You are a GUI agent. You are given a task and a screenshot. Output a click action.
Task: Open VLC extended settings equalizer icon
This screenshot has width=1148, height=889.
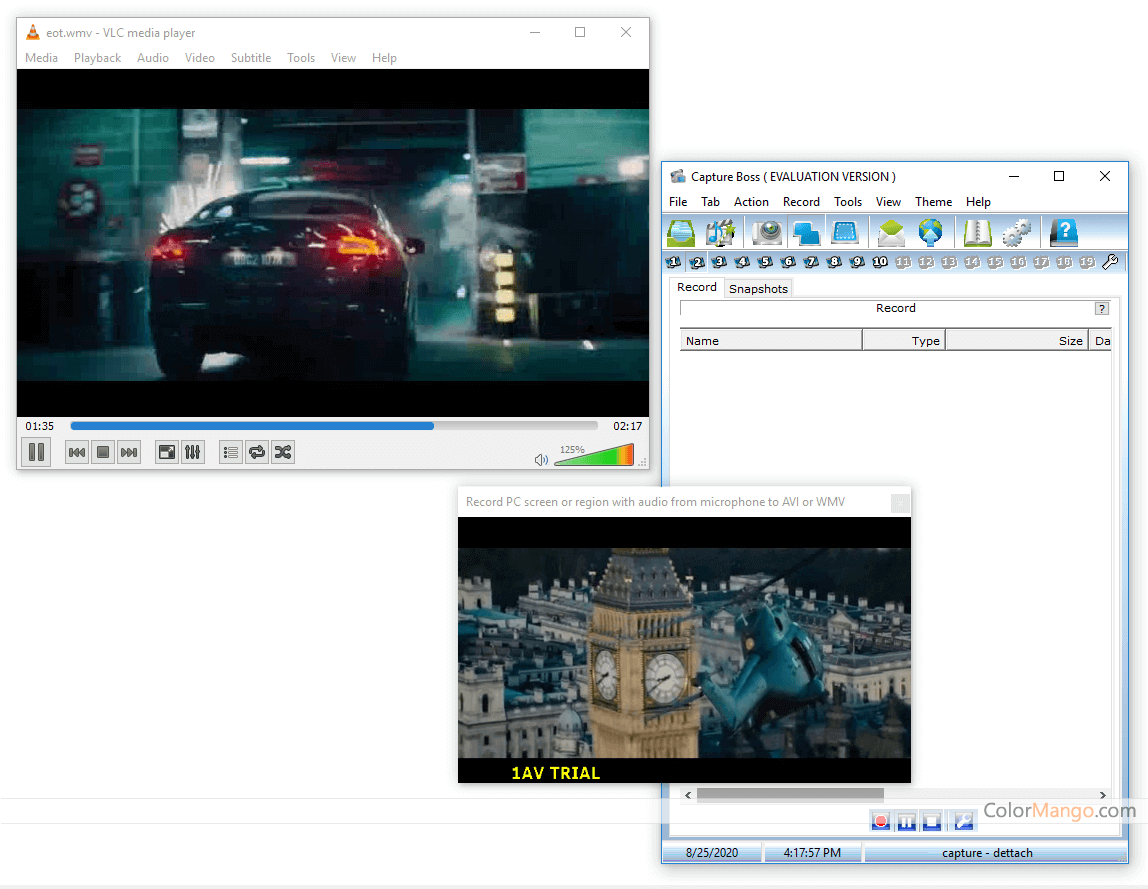pos(193,452)
